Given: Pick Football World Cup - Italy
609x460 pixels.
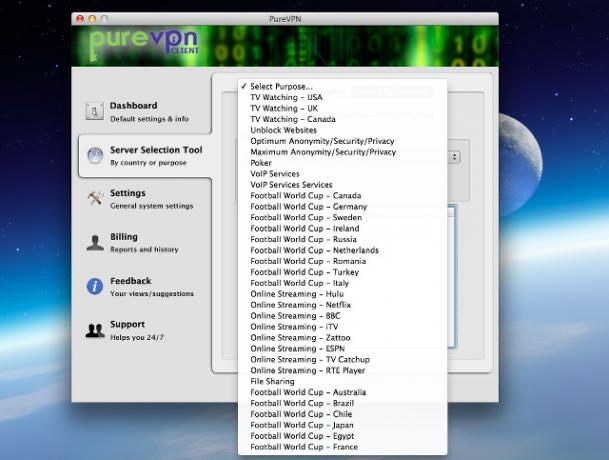Looking at the screenshot, I should click(343, 283).
